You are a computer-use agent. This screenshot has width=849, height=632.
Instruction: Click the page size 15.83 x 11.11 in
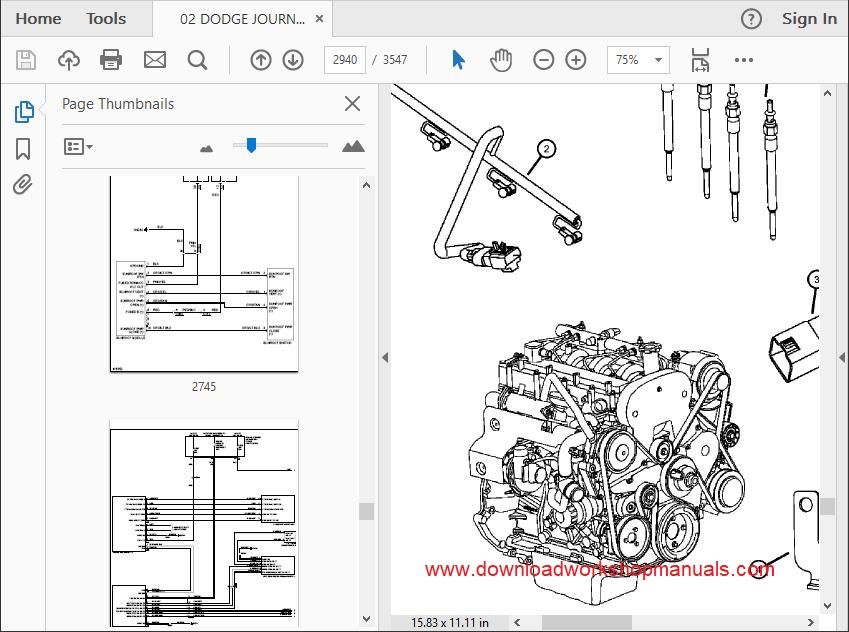449,623
